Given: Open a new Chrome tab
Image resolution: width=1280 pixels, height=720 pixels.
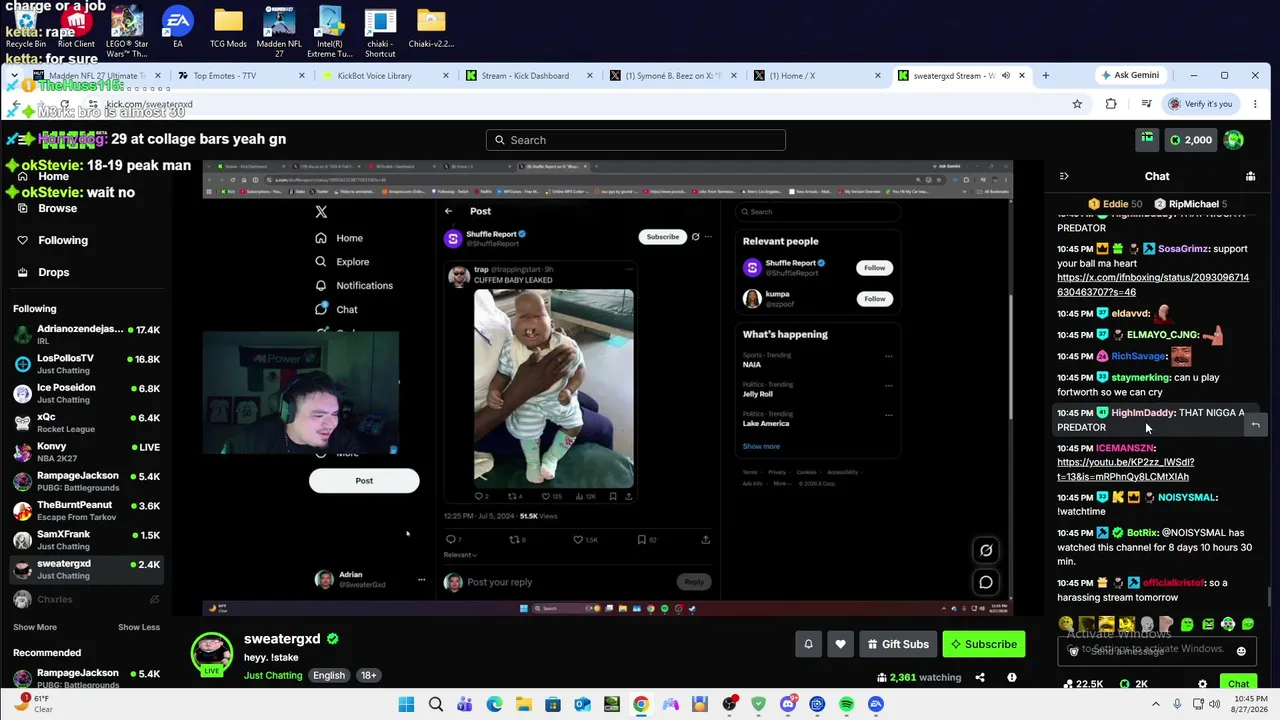Looking at the screenshot, I should click(x=1046, y=75).
